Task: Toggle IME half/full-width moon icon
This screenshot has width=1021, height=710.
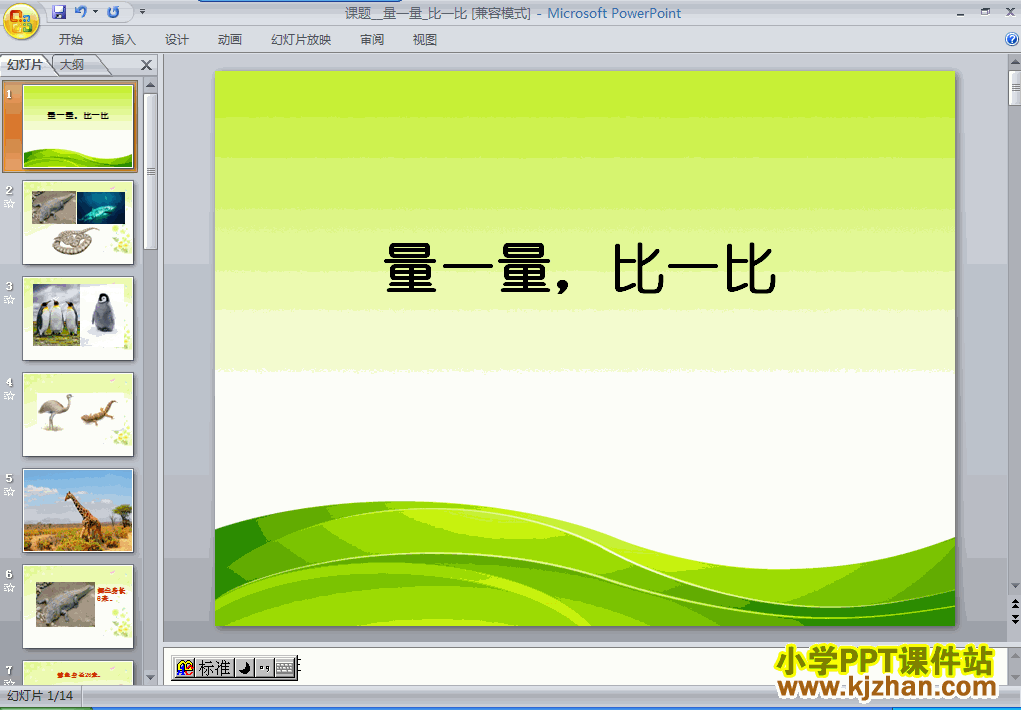Action: pos(244,668)
